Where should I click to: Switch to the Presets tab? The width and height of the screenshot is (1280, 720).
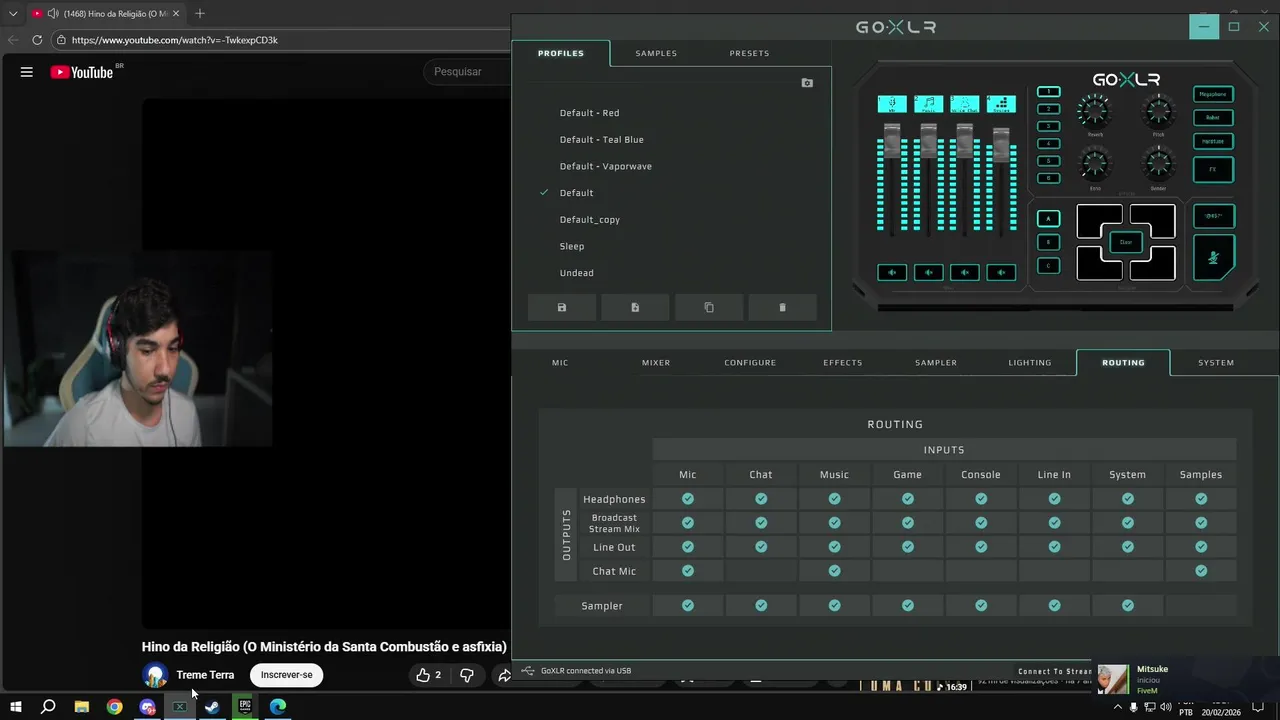(x=749, y=53)
